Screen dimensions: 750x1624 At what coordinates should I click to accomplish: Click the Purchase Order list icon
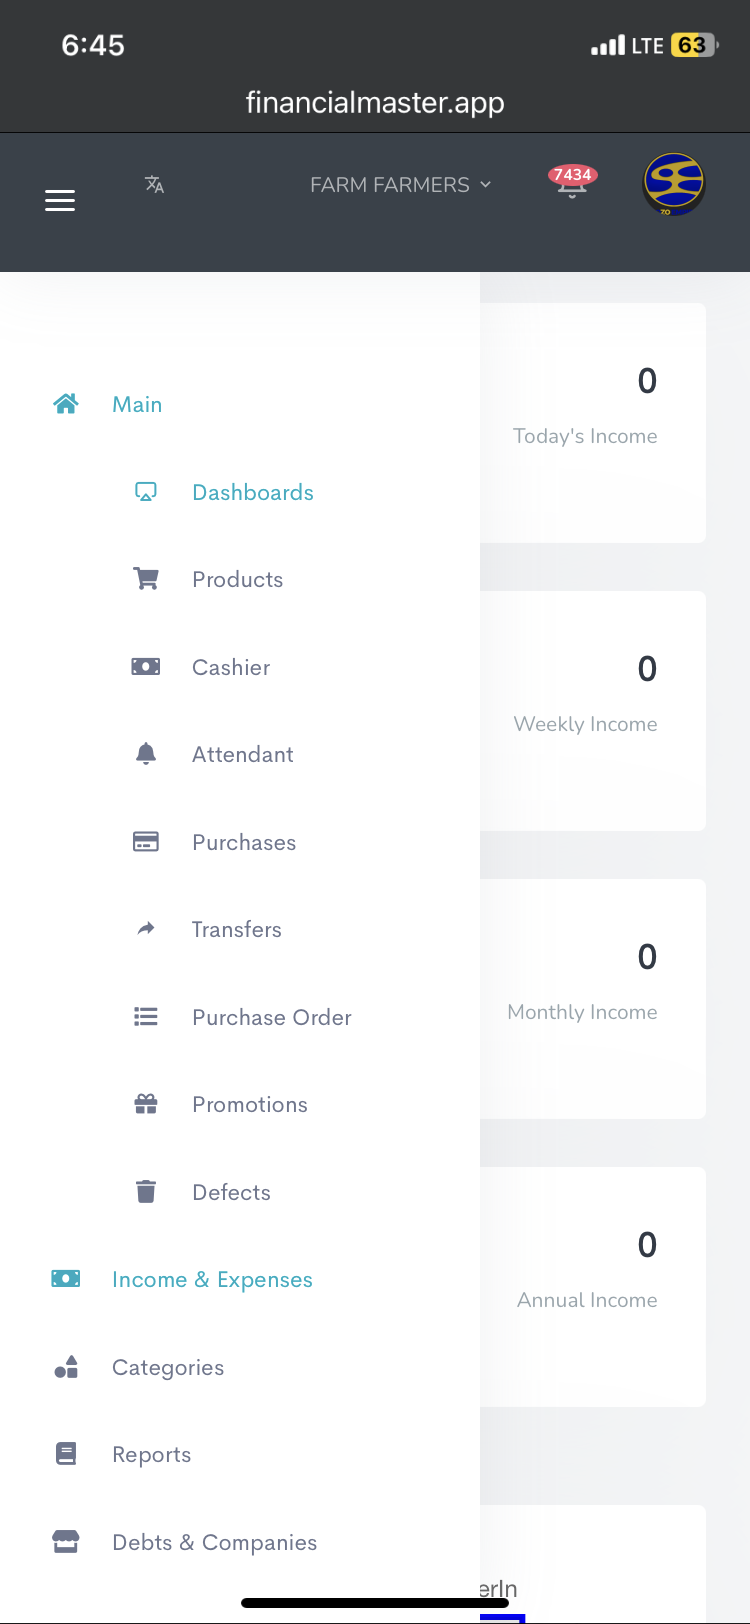(146, 1017)
